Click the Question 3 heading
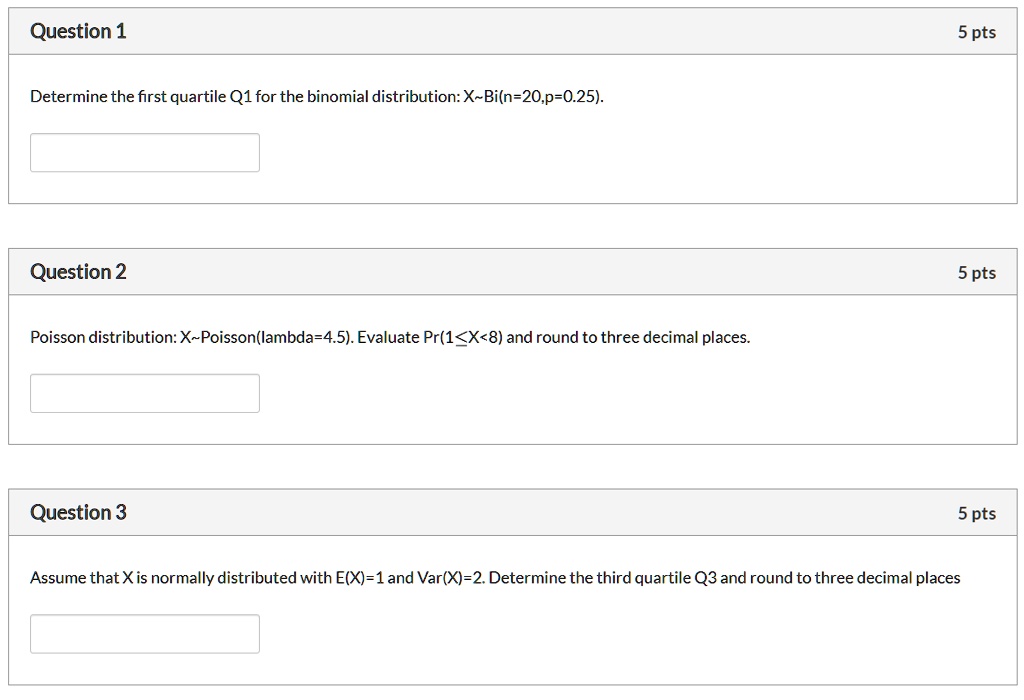The height and width of the screenshot is (700, 1024). (78, 513)
